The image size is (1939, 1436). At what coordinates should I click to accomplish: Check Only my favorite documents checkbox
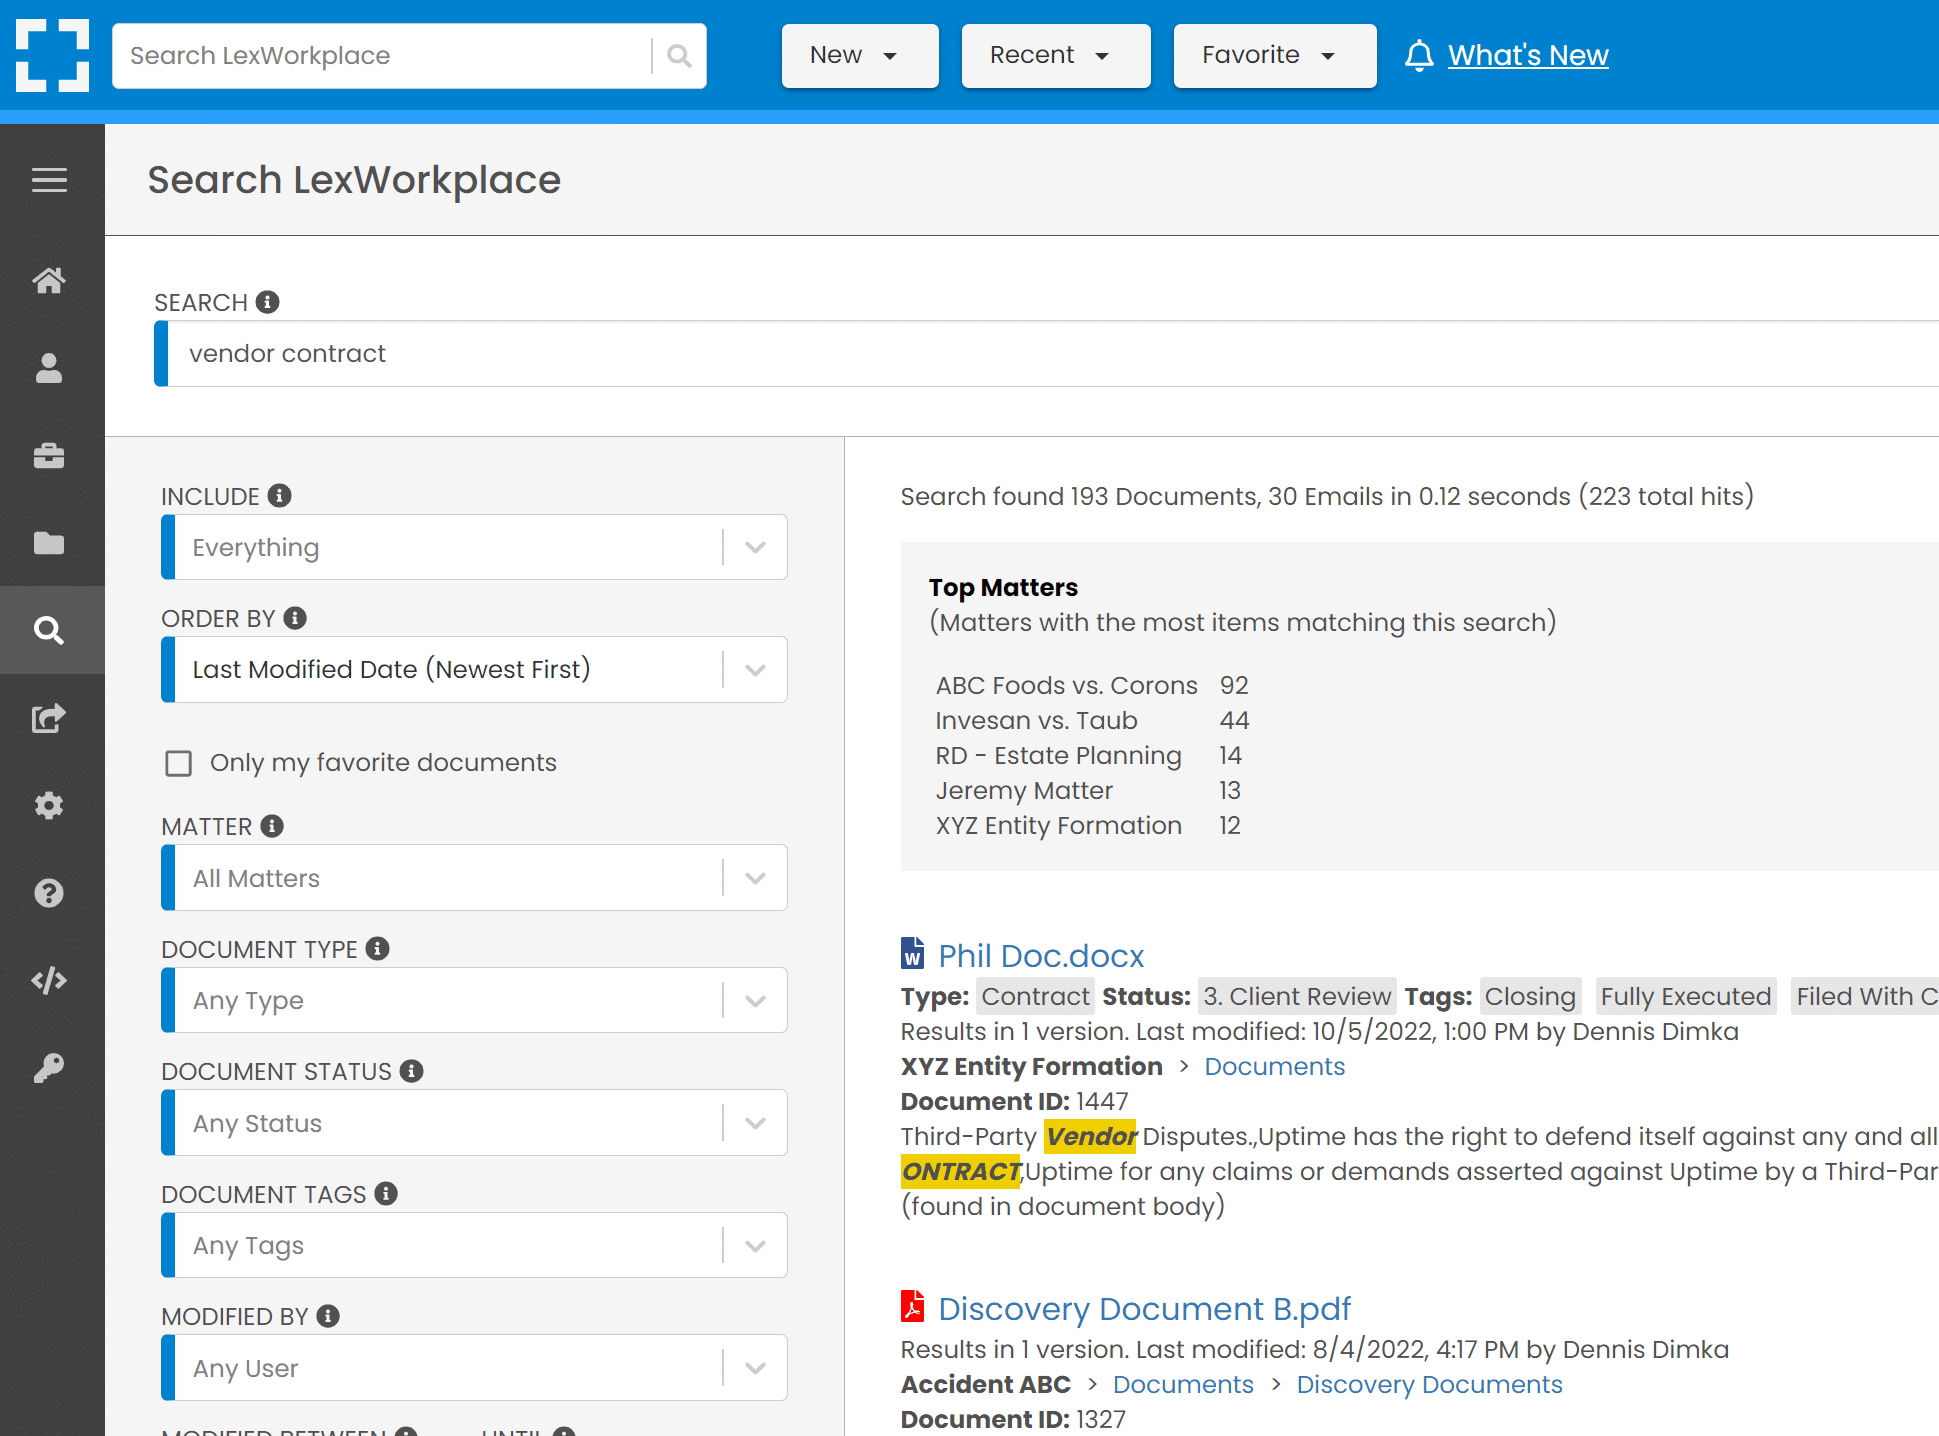pos(179,763)
